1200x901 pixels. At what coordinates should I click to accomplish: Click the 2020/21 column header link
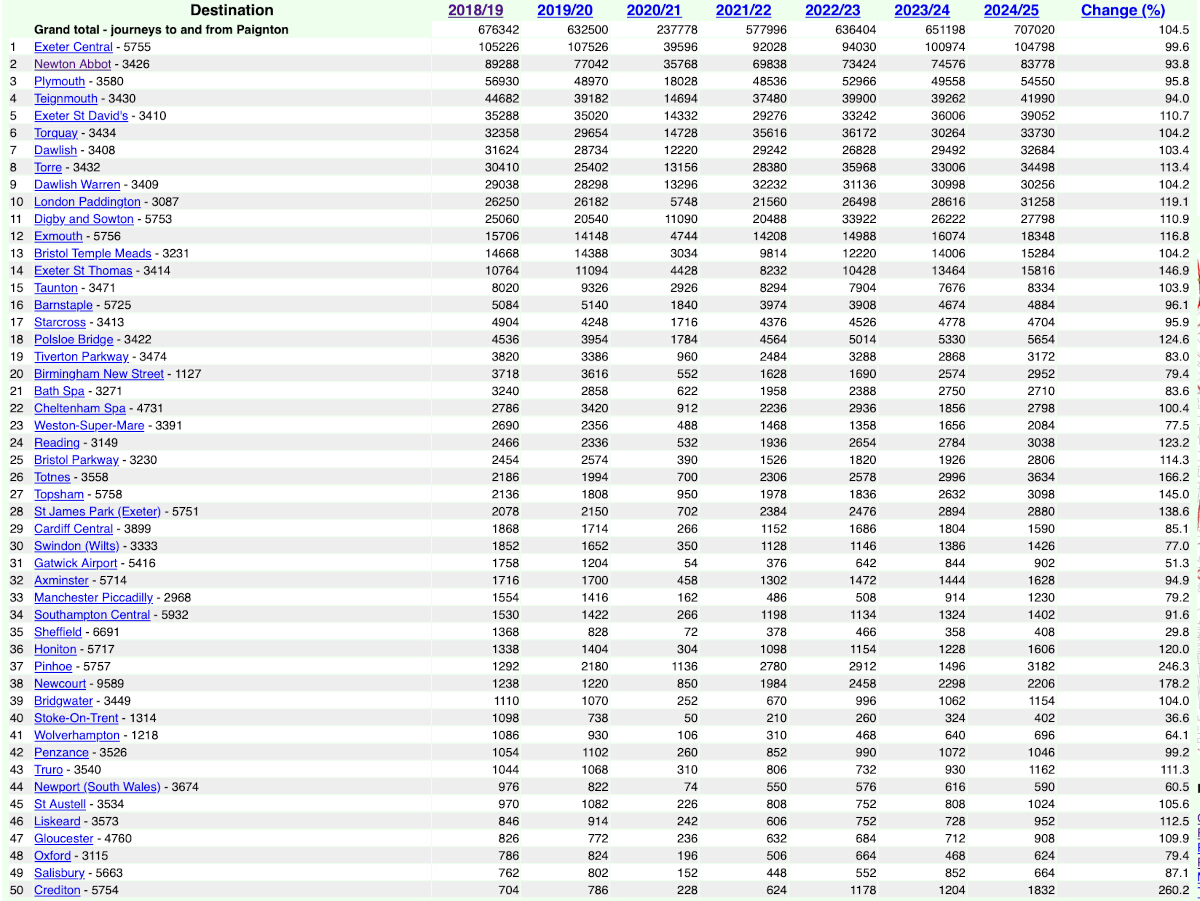(x=654, y=10)
